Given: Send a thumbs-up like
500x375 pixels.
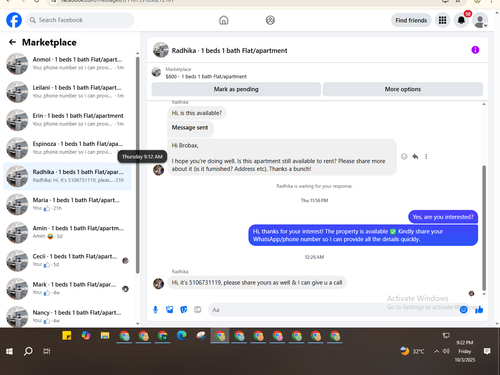Looking at the screenshot, I should [x=479, y=310].
